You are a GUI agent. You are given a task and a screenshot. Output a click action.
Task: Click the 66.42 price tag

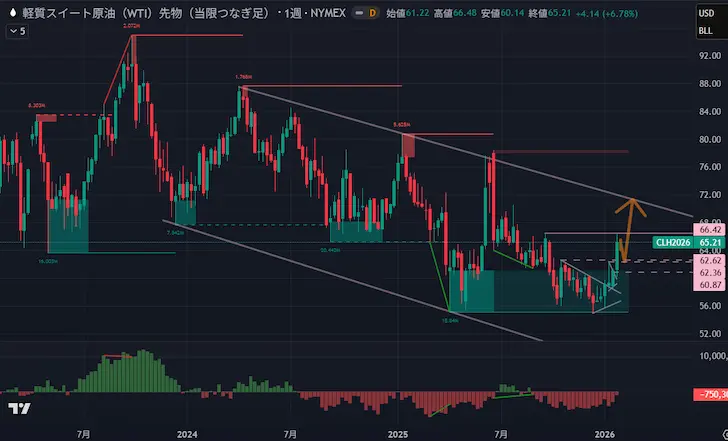[x=710, y=230]
